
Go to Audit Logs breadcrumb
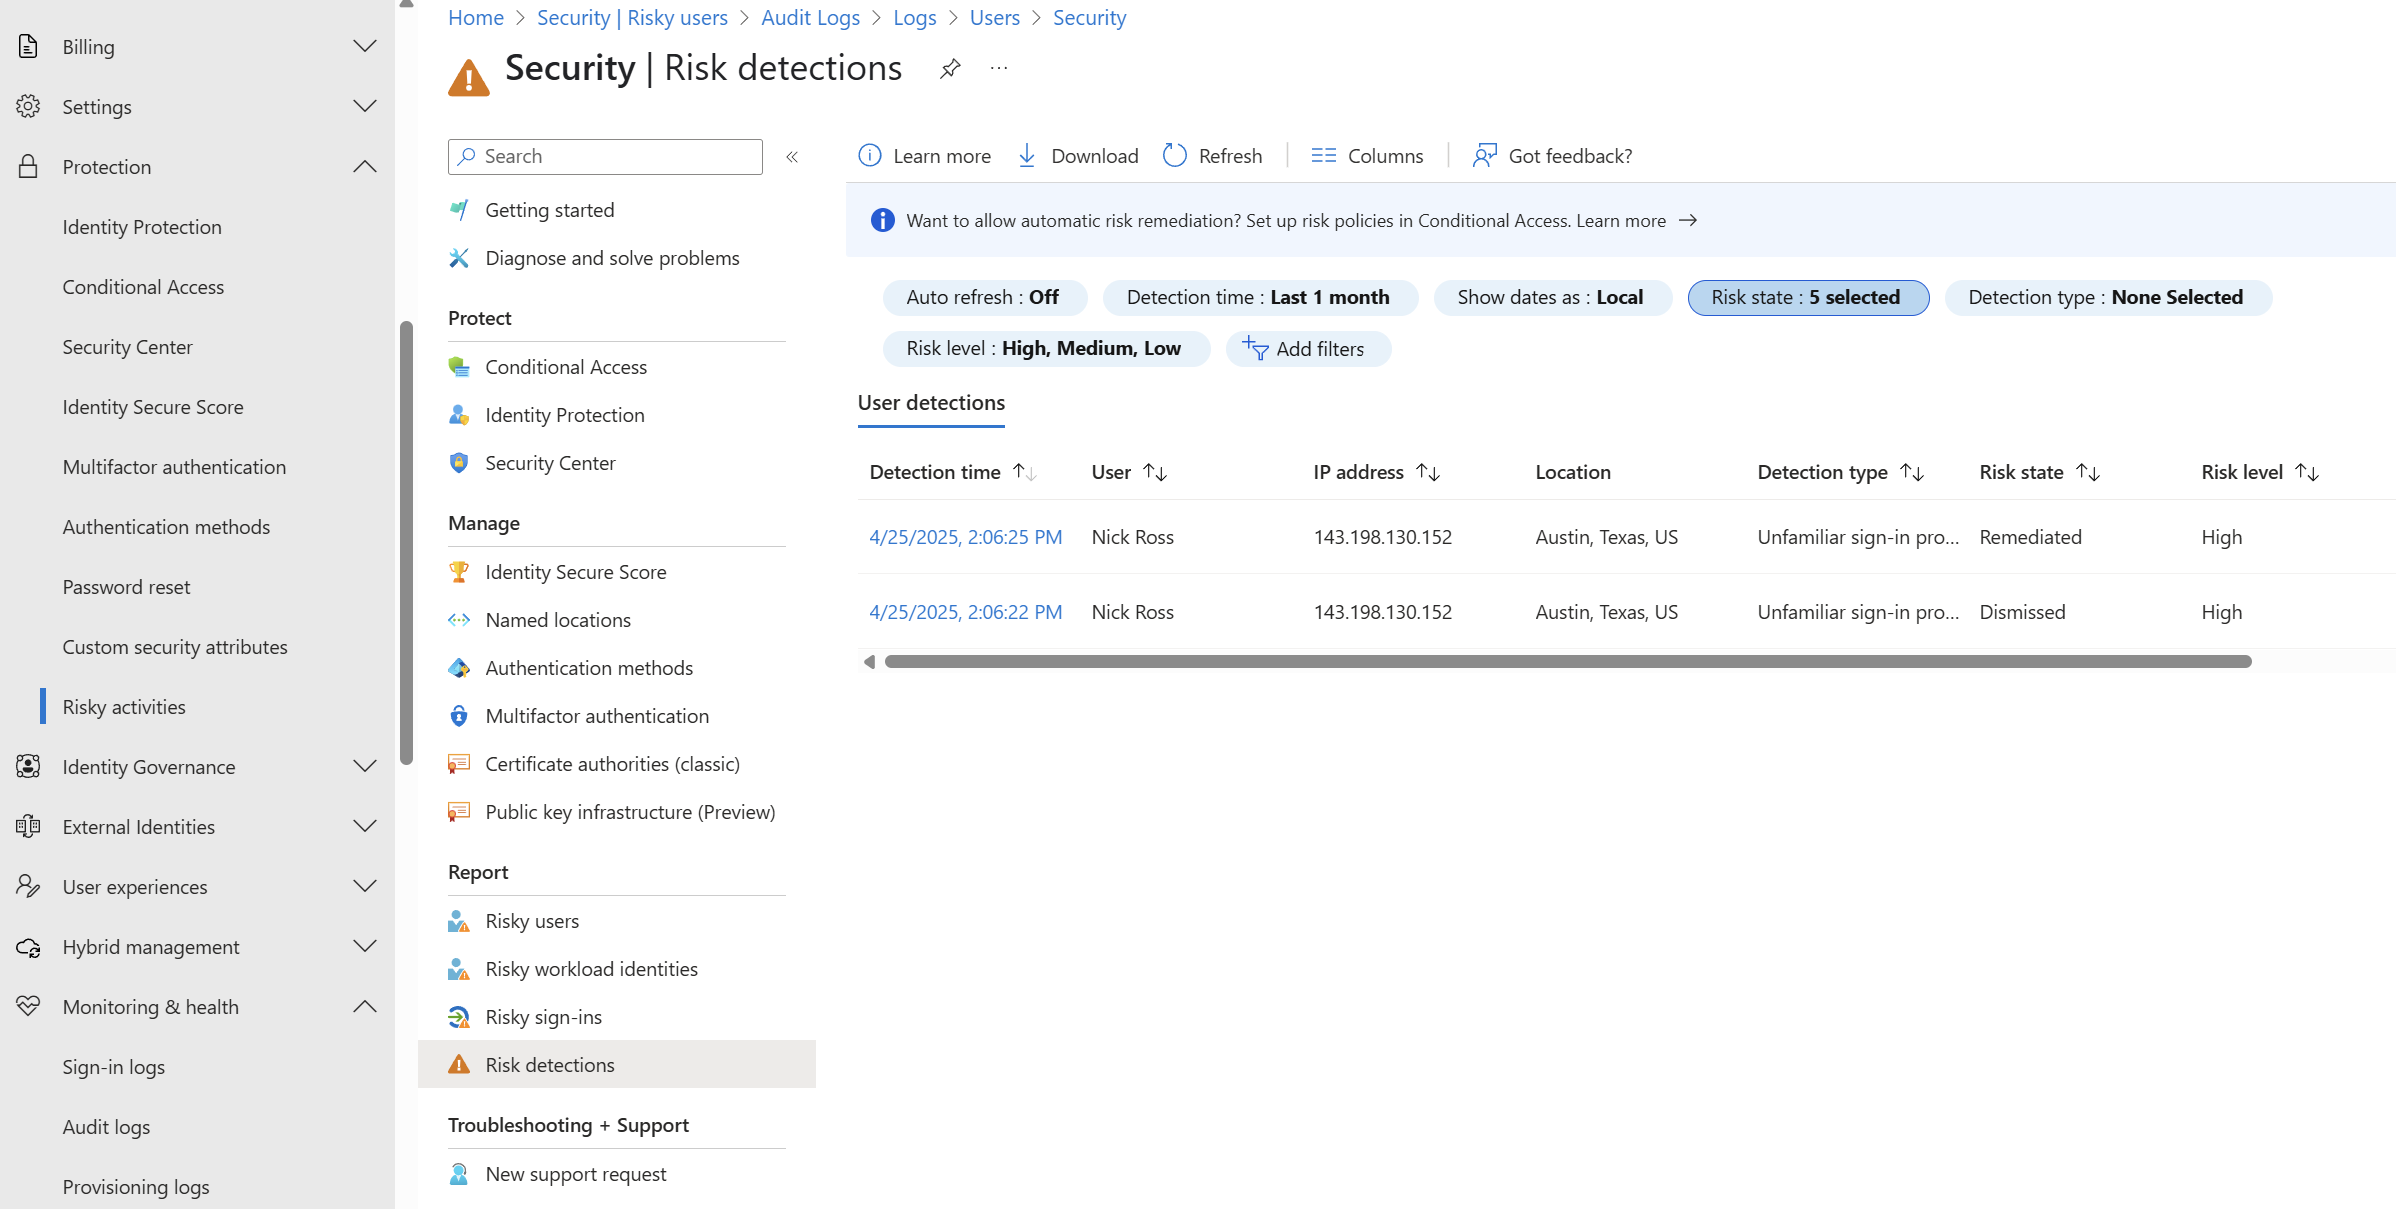point(810,18)
